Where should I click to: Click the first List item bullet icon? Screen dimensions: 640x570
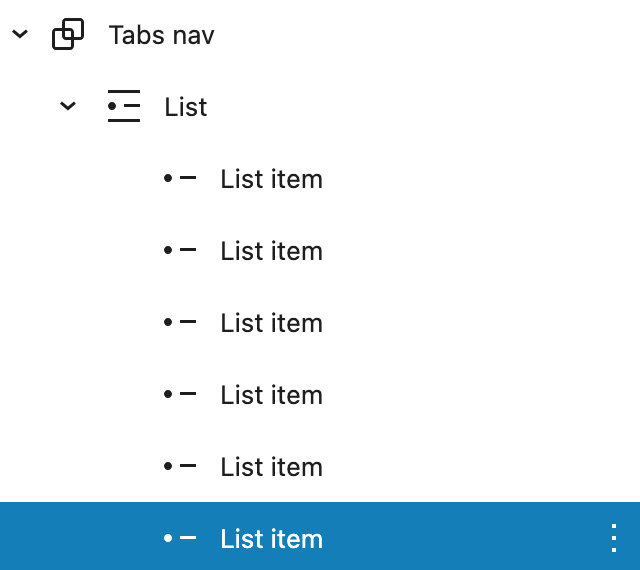(180, 178)
